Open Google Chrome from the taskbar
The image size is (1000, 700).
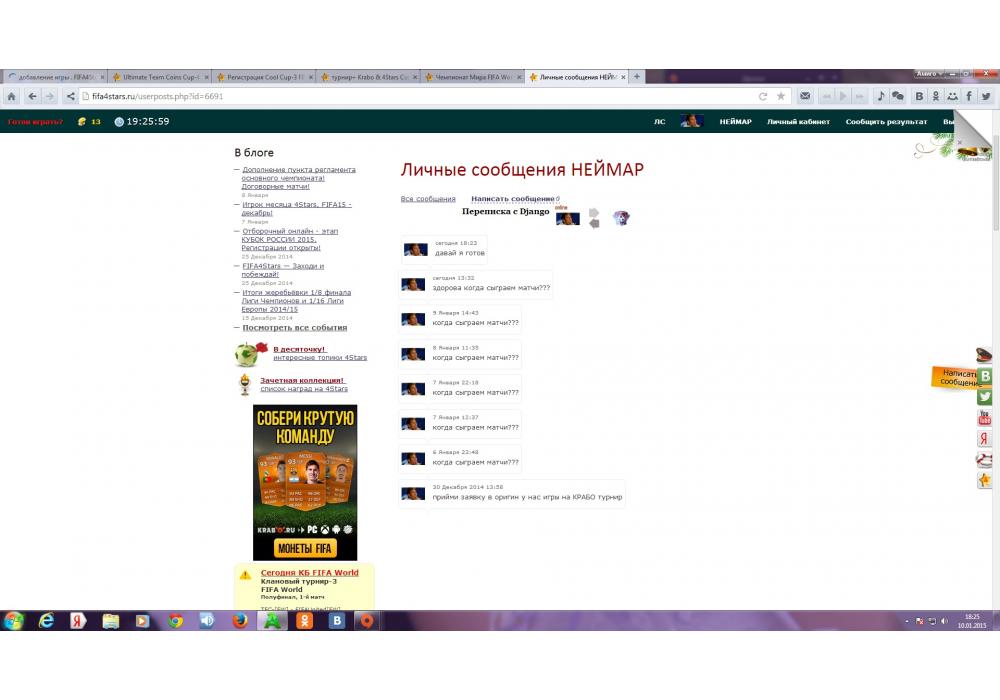[x=175, y=621]
